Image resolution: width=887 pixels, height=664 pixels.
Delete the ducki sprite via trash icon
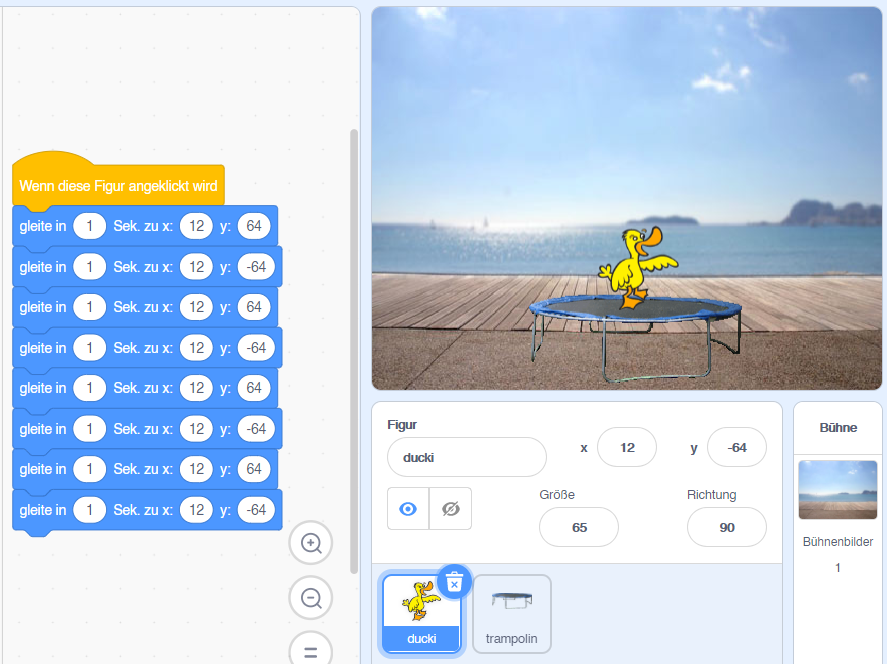click(454, 581)
